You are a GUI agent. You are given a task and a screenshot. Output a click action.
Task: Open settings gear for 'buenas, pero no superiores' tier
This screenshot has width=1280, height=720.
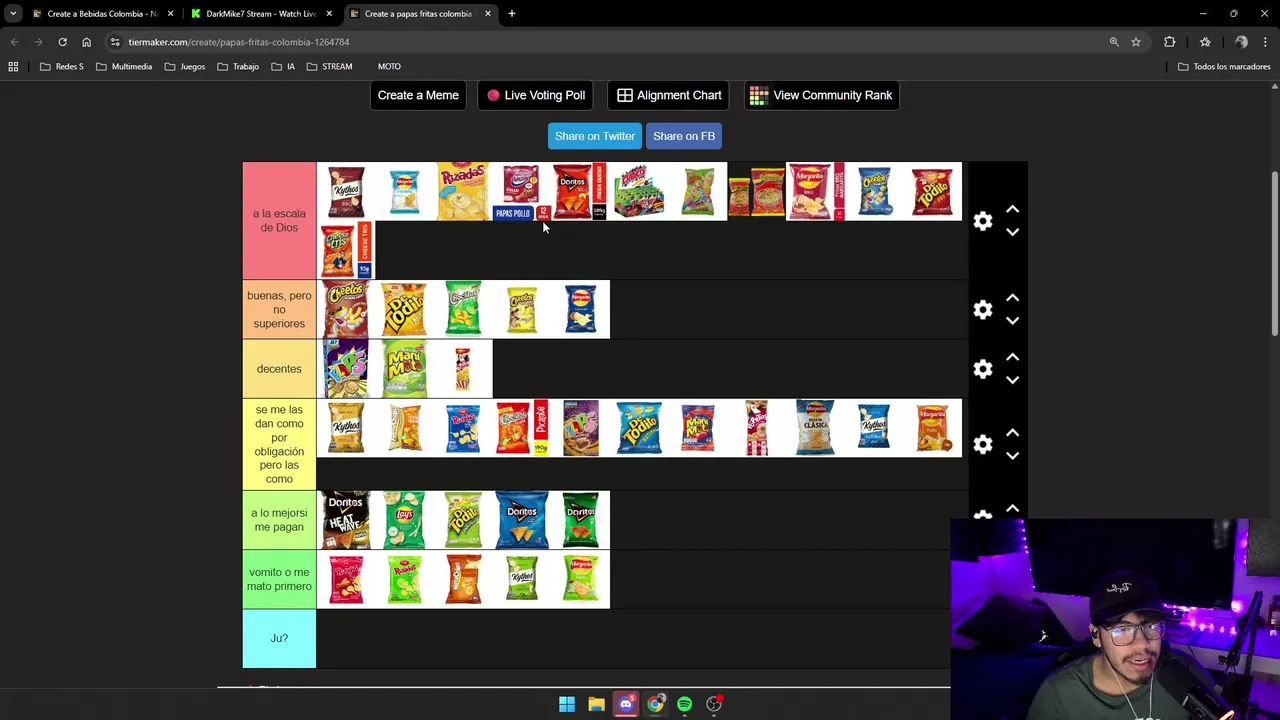(983, 310)
